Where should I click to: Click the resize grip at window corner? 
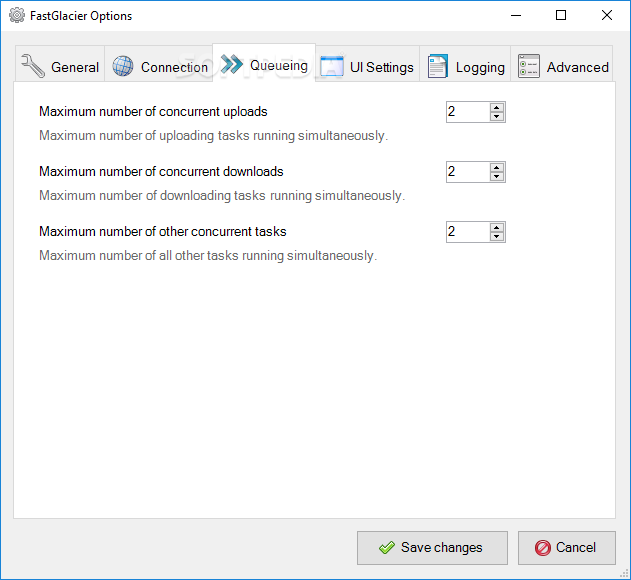[x=624, y=573]
